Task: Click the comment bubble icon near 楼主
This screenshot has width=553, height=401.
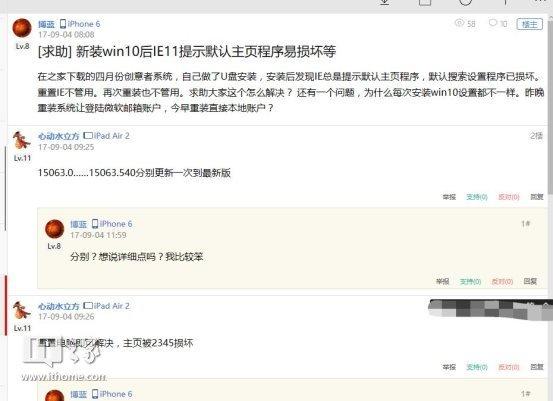Action: click(493, 23)
